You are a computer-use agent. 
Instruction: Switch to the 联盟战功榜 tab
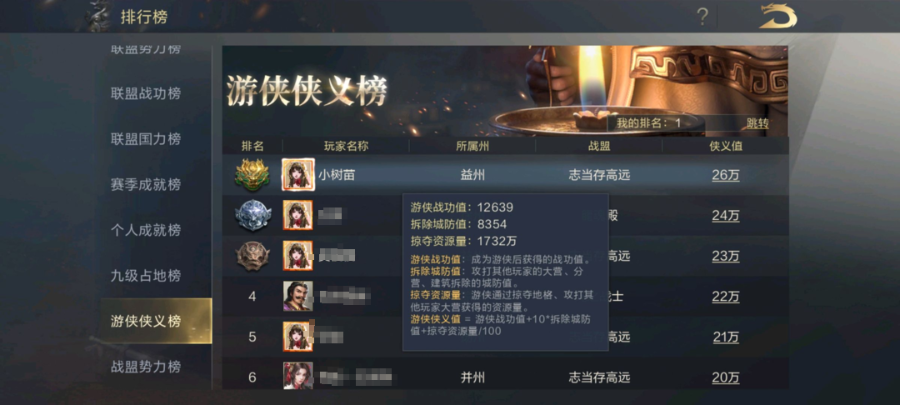146,94
